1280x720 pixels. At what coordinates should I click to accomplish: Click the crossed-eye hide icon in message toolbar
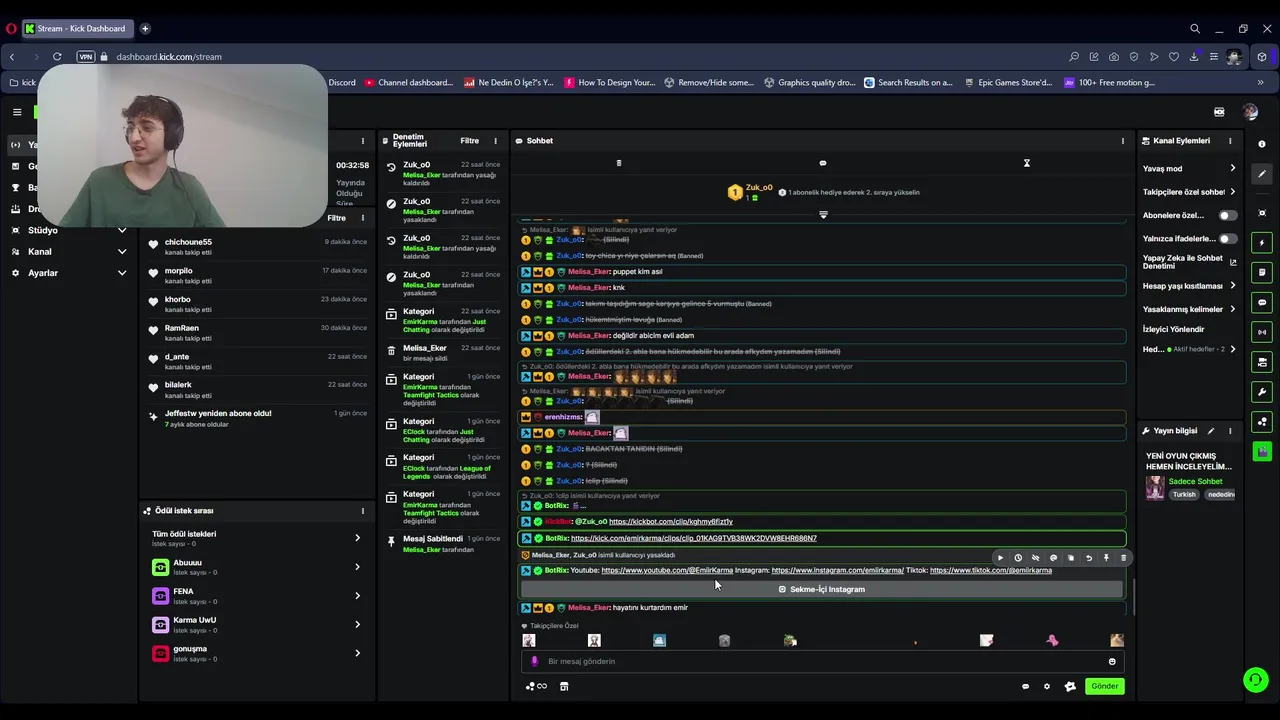point(1035,558)
